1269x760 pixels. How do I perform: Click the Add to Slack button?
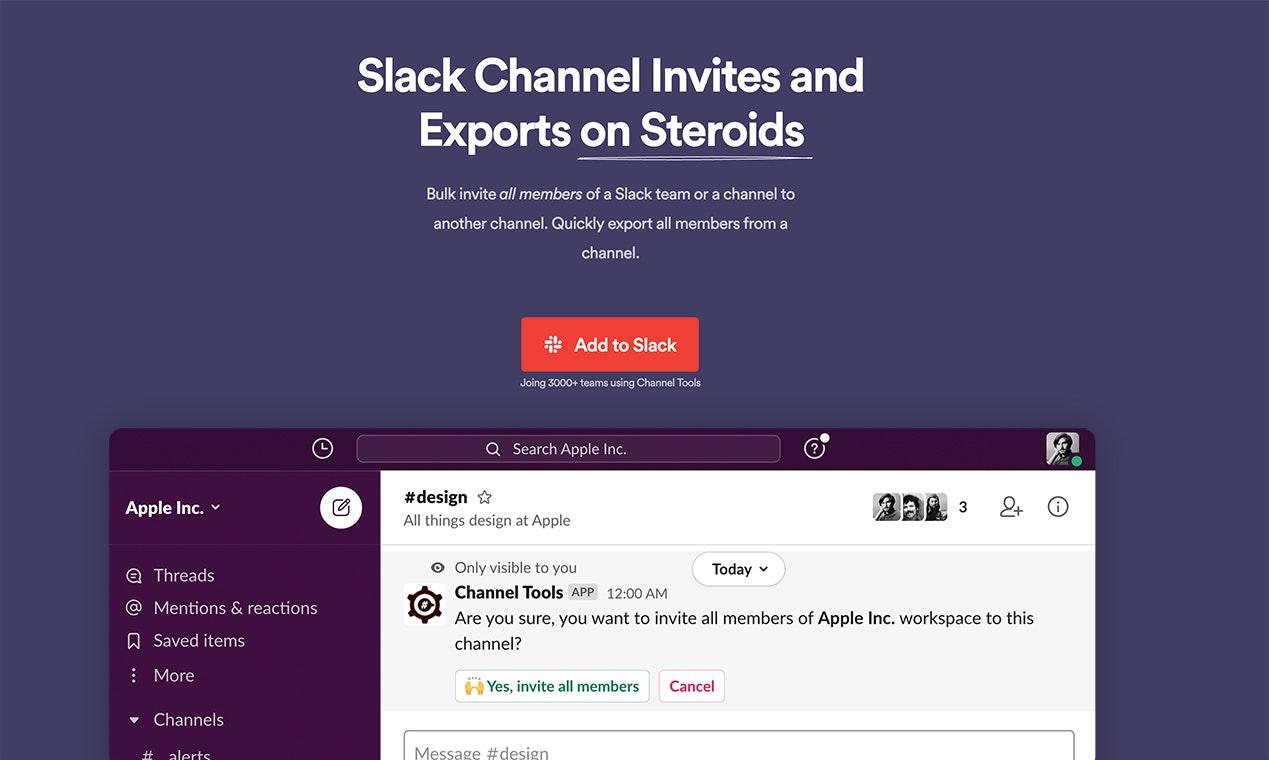[x=610, y=345]
